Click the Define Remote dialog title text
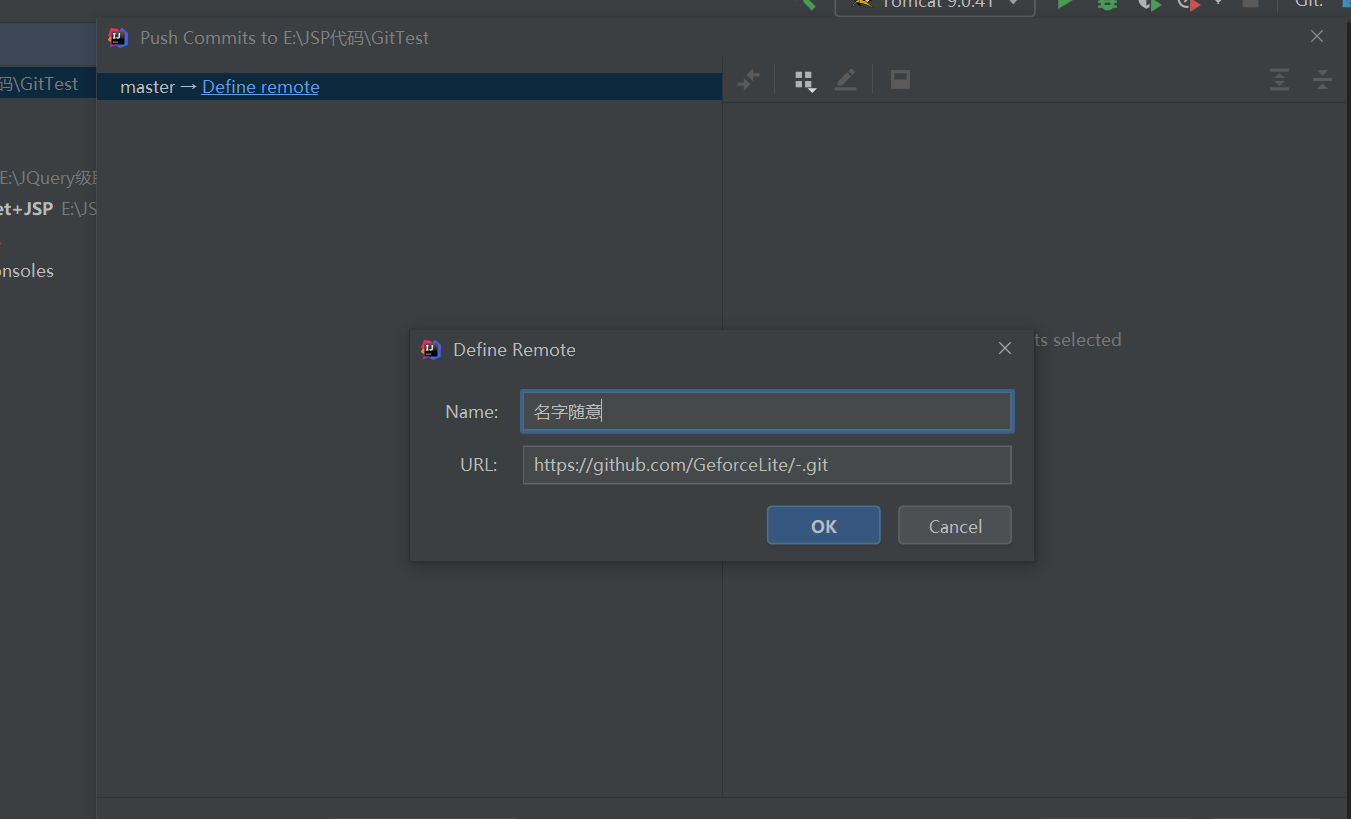 pos(514,349)
